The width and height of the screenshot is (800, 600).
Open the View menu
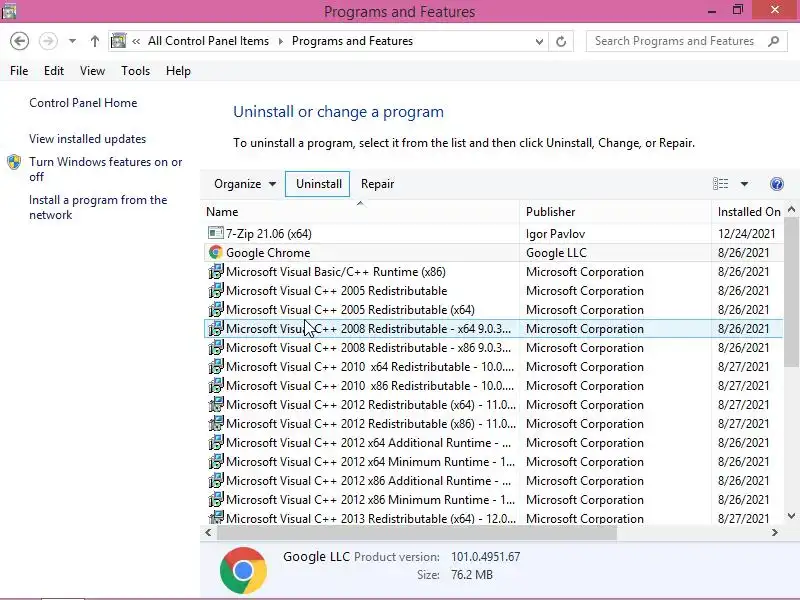(x=92, y=71)
